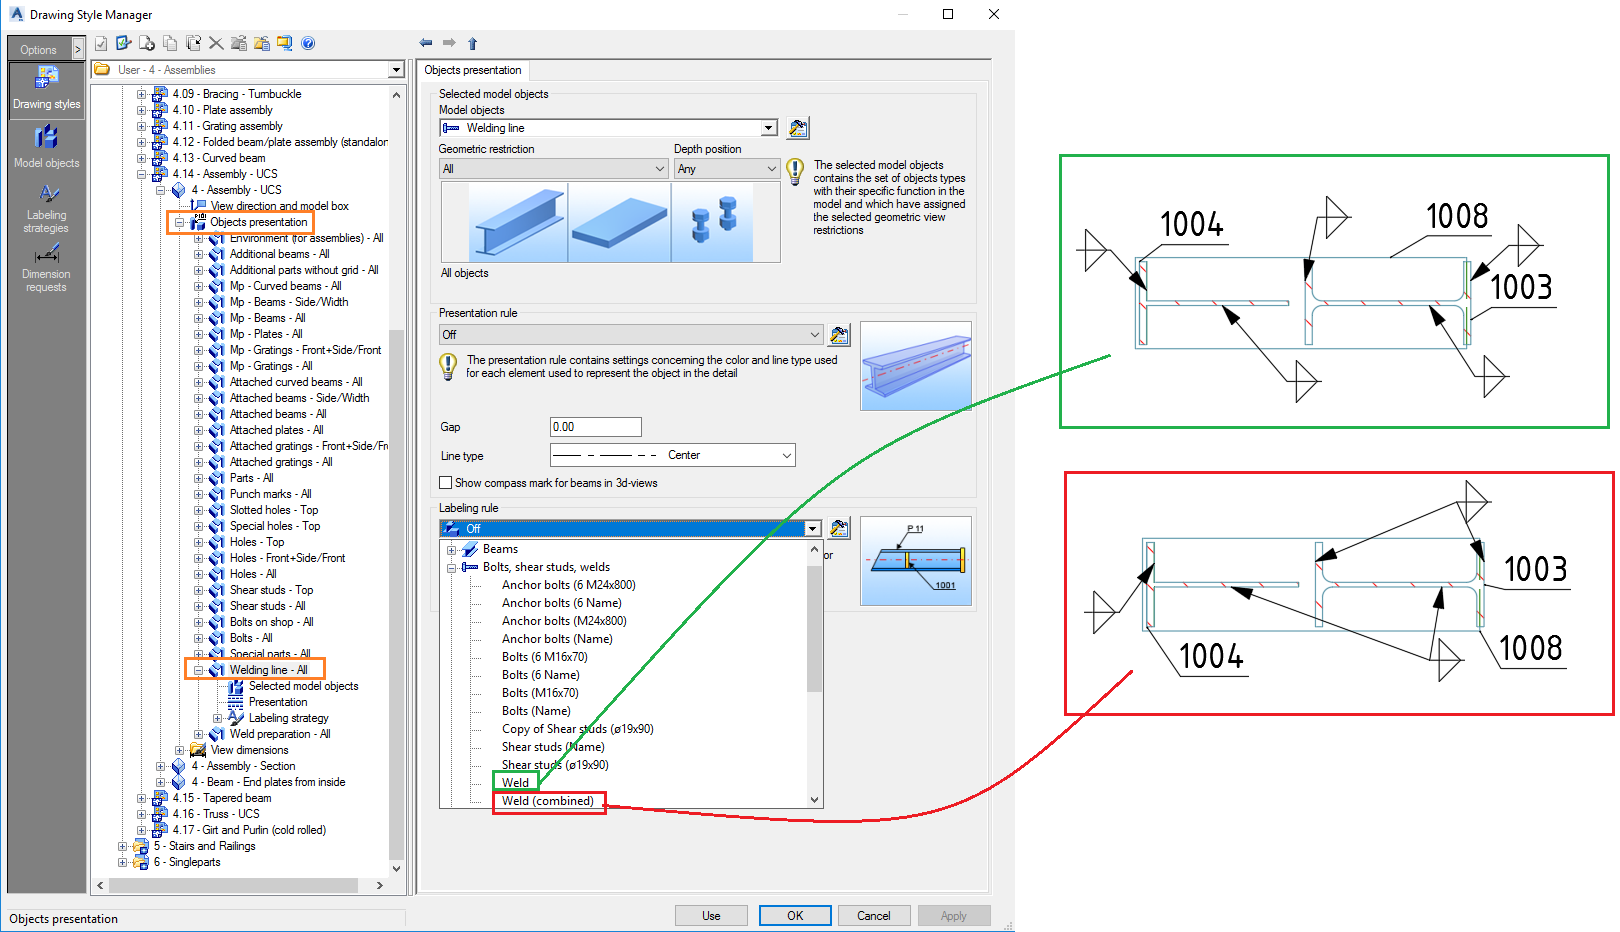Select Weld (combined) labeling rule
The width and height of the screenshot is (1620, 932).
point(548,800)
